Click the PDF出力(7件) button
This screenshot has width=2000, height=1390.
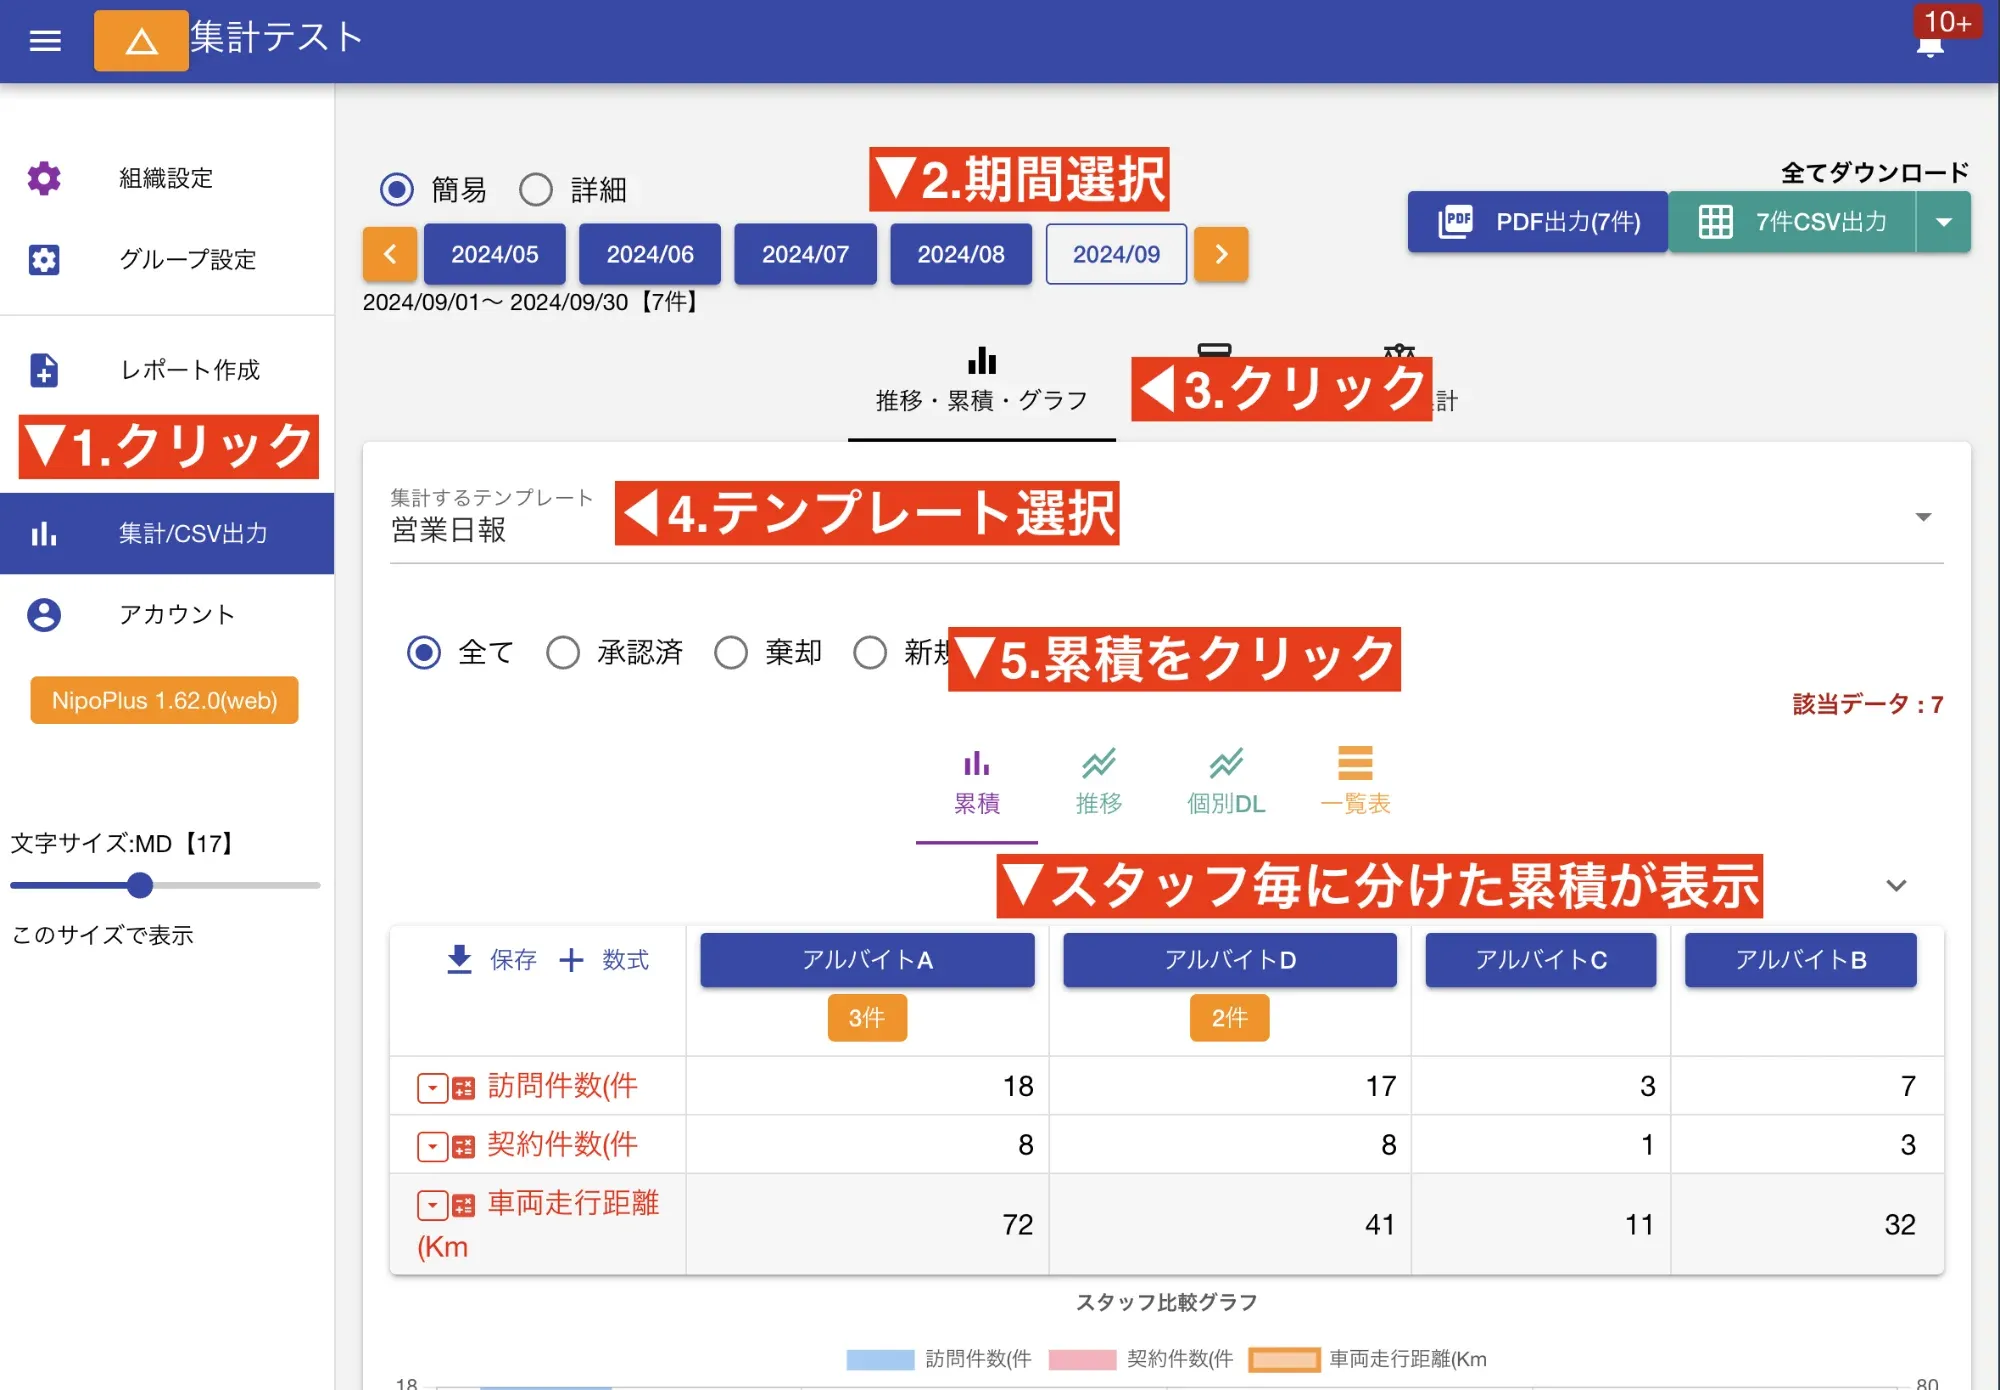point(1537,221)
